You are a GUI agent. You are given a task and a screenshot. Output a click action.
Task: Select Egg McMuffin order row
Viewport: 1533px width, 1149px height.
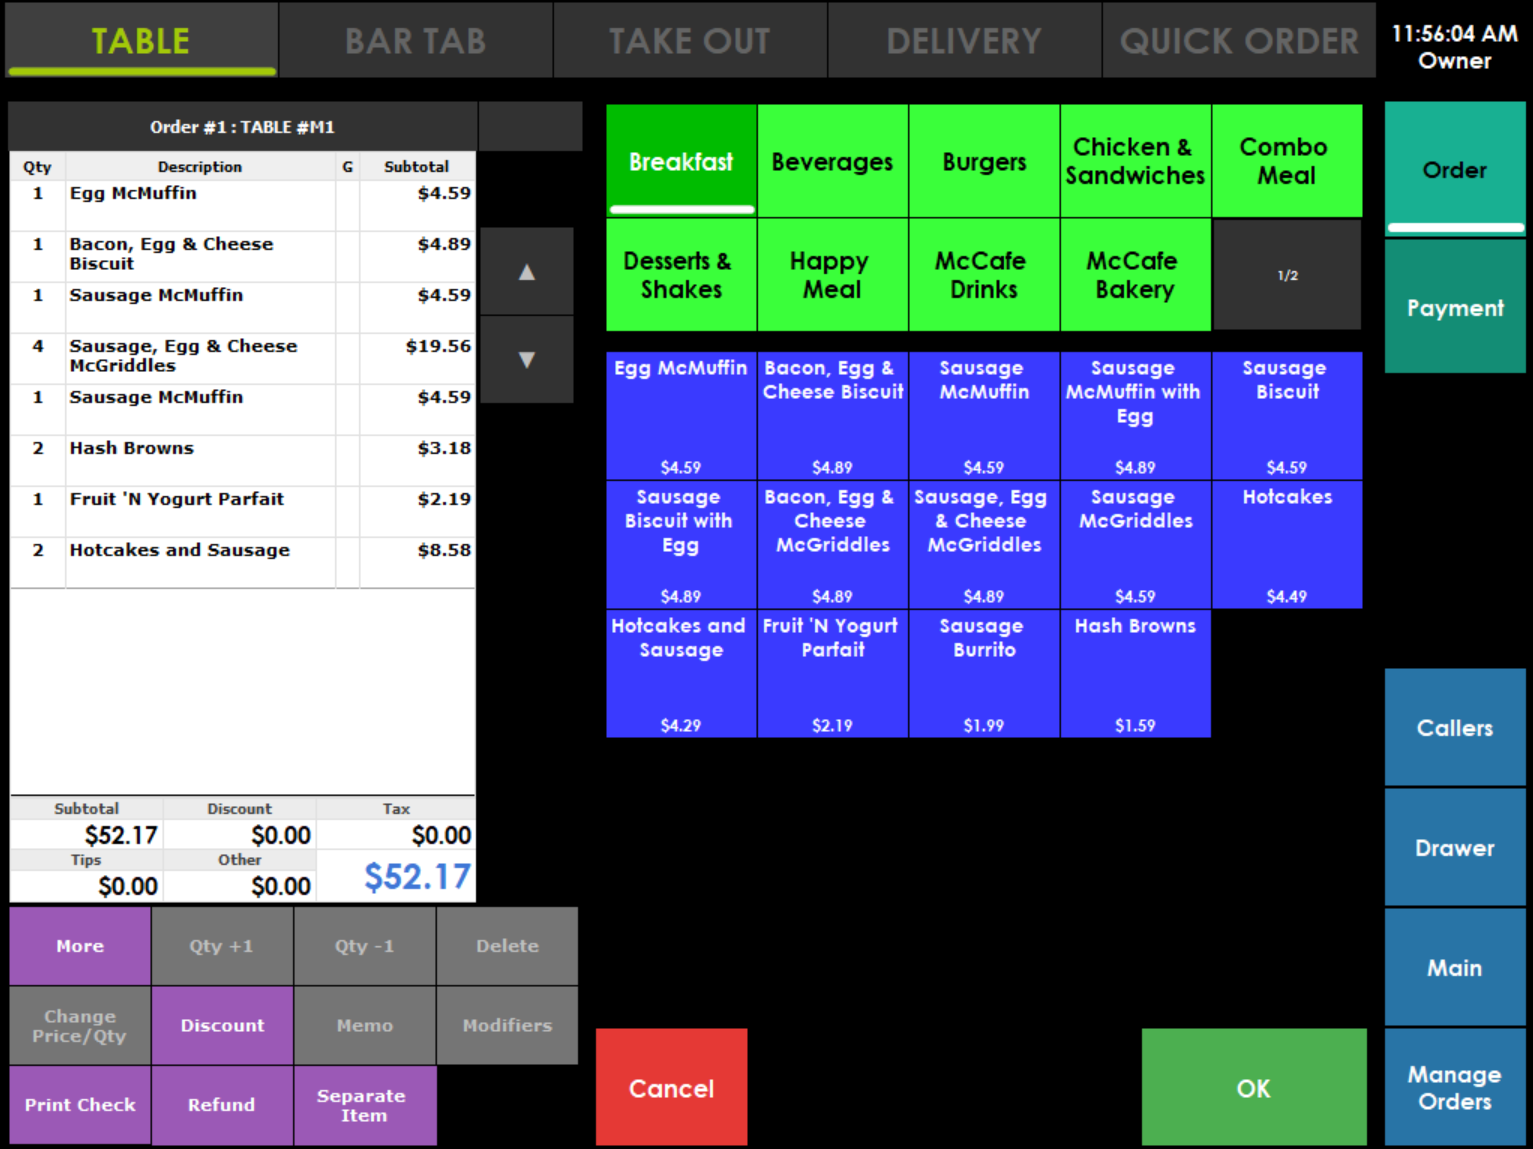click(x=242, y=205)
